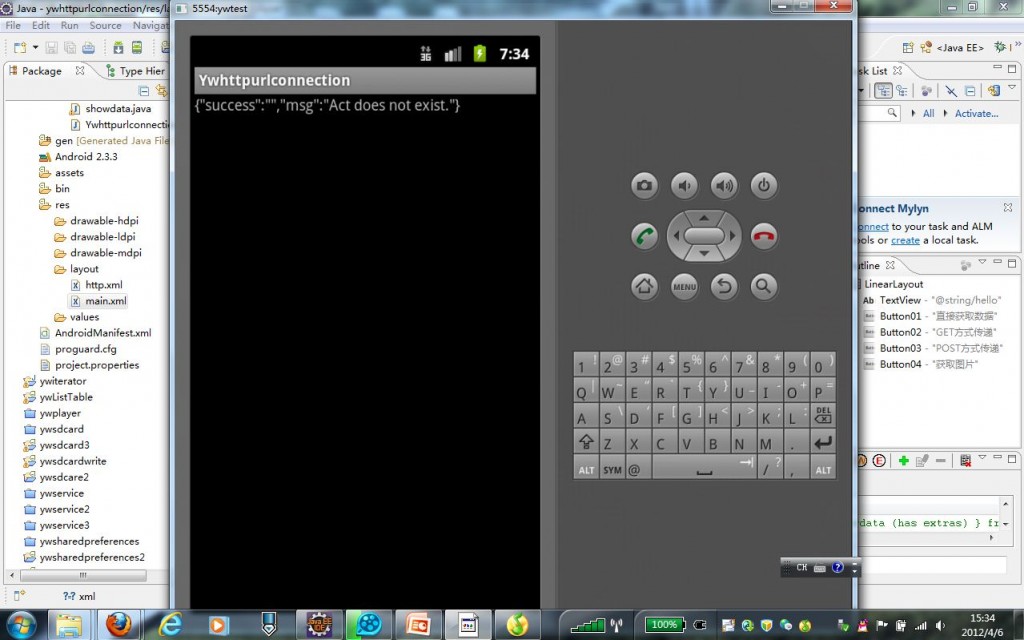Select Button04 in Outline view
This screenshot has width=1024, height=640.
pos(921,364)
